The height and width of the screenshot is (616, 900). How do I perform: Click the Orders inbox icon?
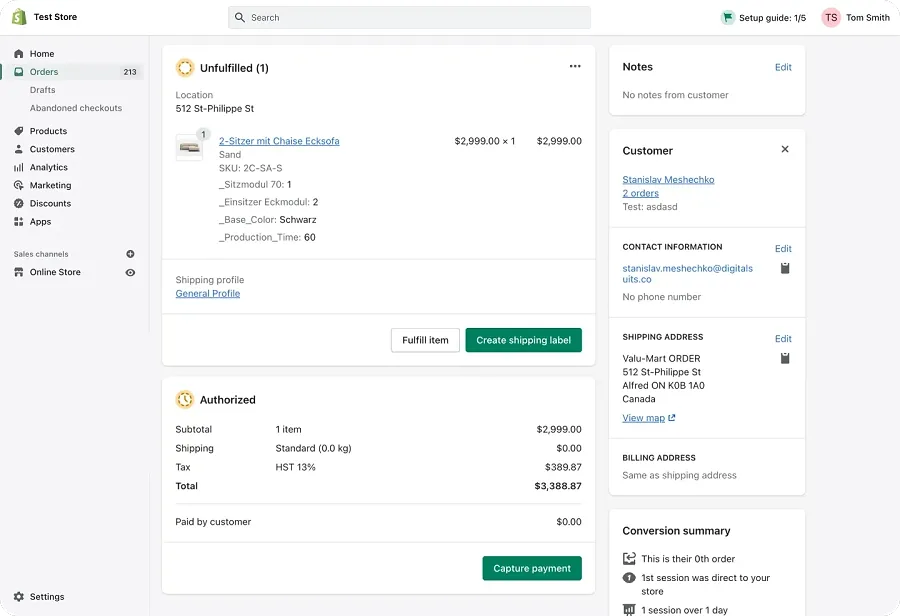(19, 72)
